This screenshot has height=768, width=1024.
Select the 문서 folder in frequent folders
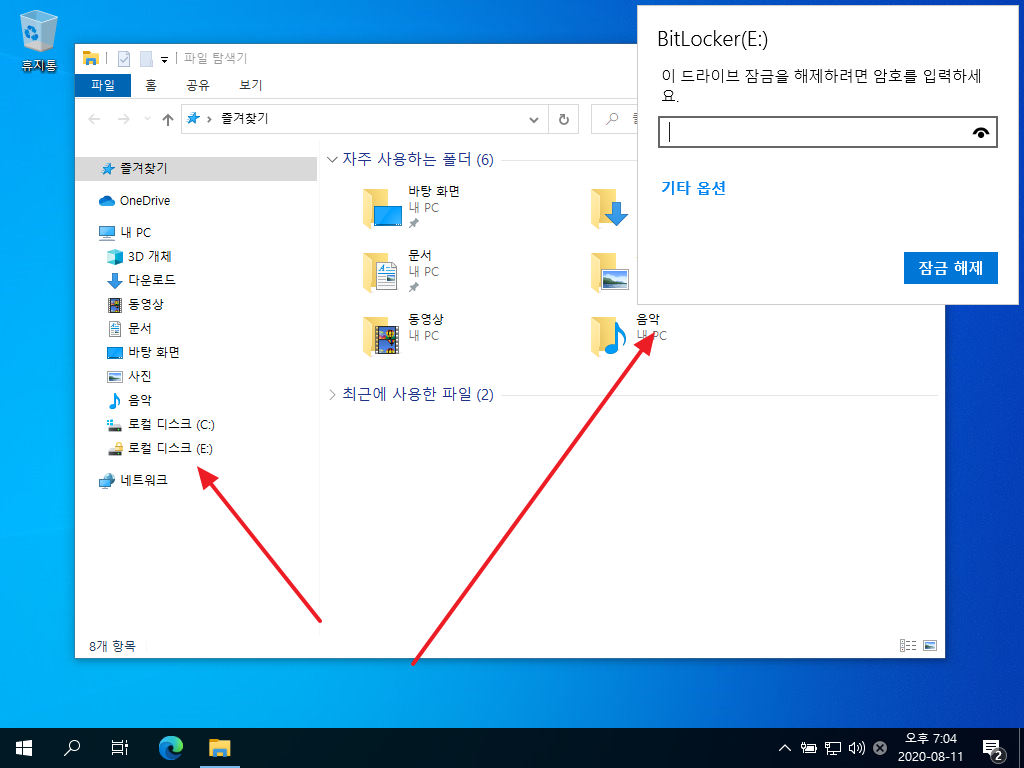click(402, 271)
